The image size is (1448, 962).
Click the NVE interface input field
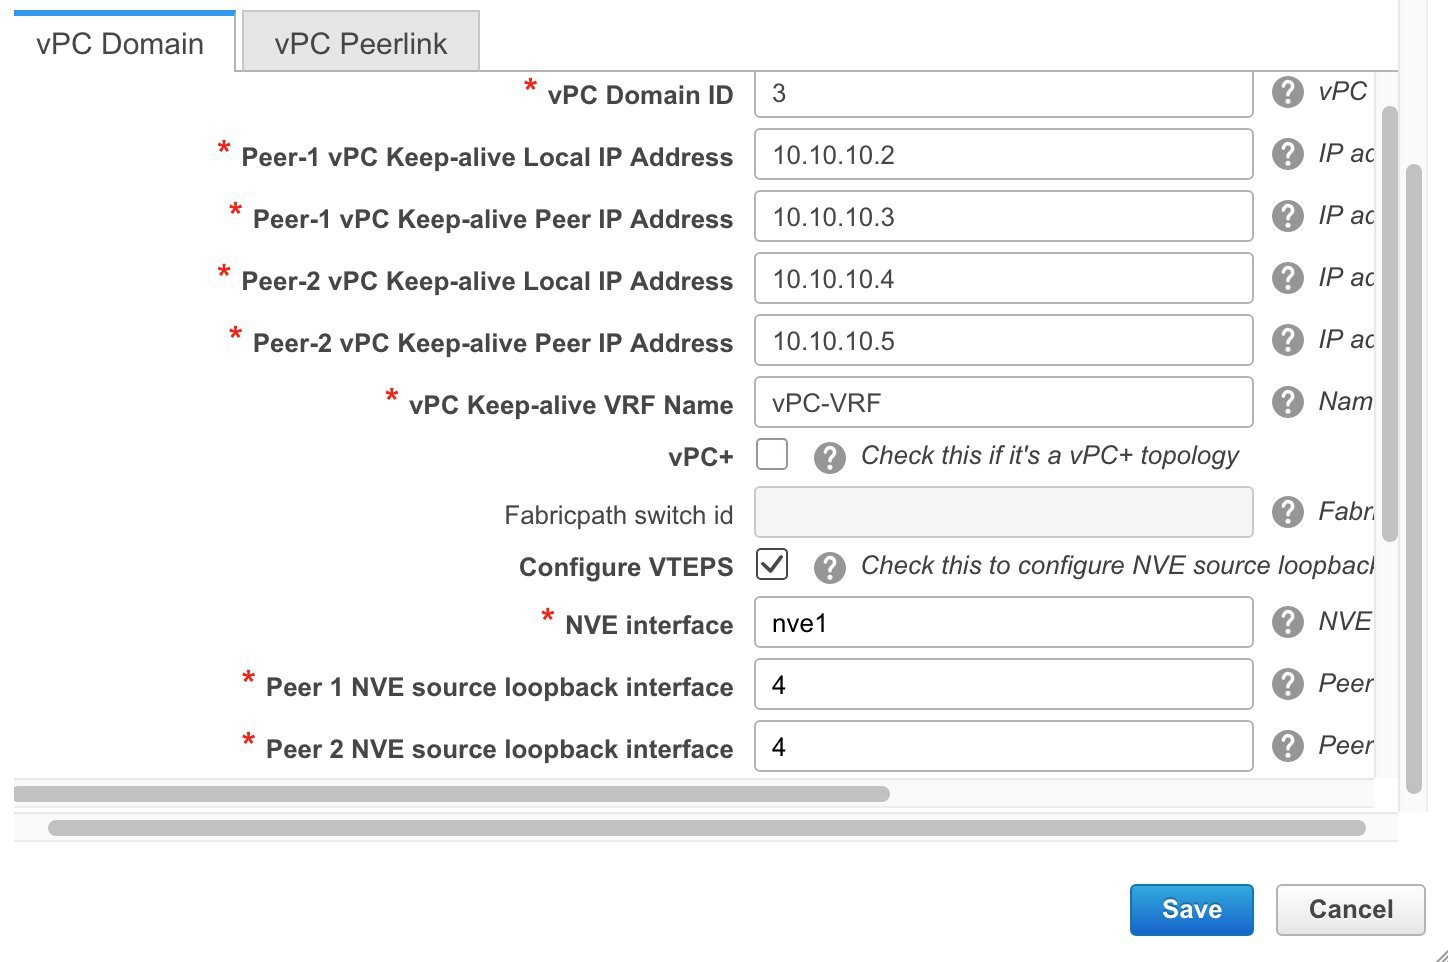pos(1003,622)
